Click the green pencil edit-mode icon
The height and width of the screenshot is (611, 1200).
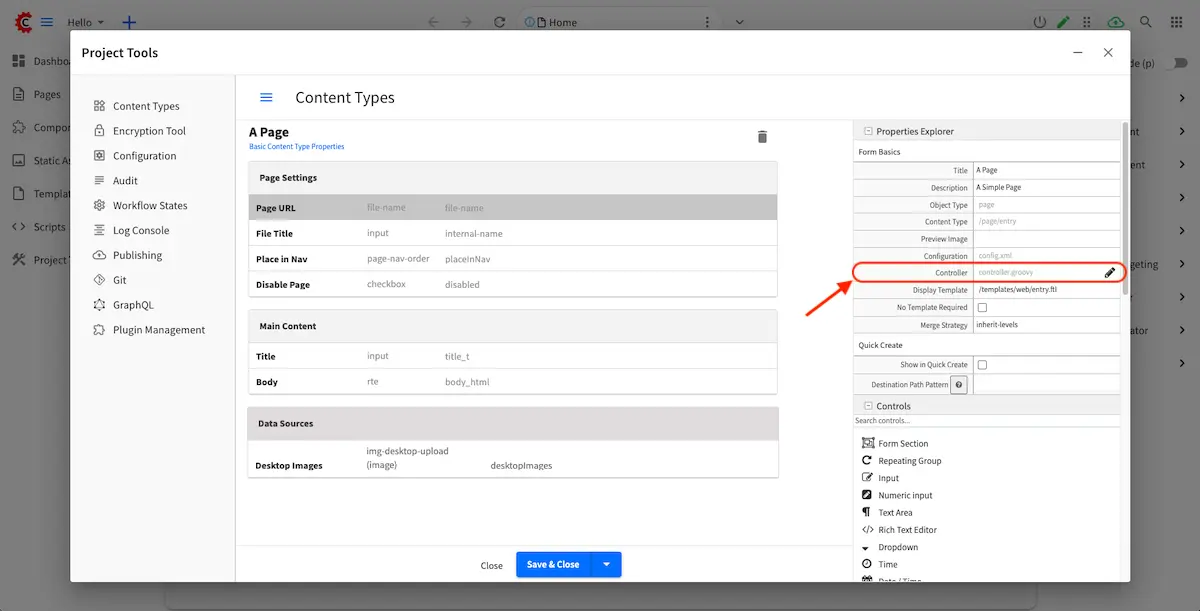[x=1064, y=22]
